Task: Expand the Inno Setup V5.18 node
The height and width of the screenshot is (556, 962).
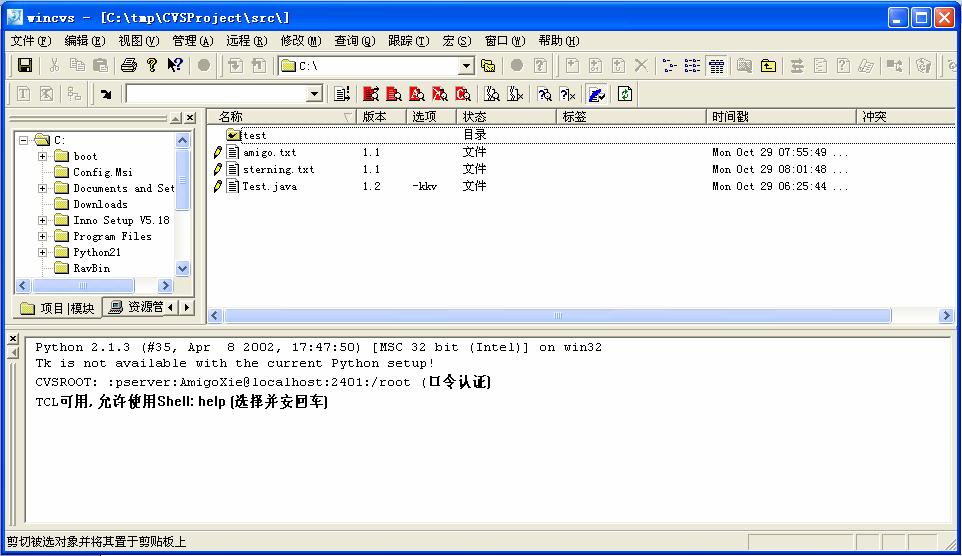Action: click(42, 220)
